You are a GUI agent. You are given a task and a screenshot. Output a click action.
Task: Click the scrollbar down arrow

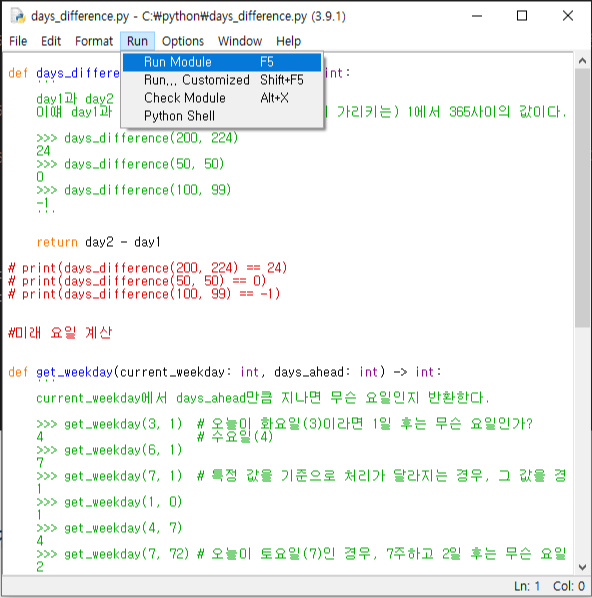point(582,567)
